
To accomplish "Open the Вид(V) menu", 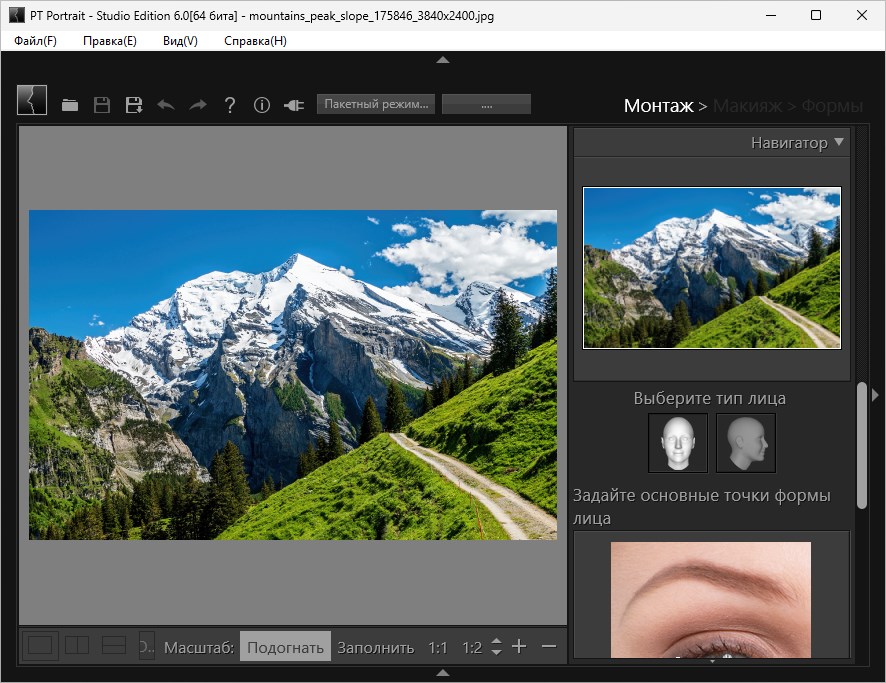I will tap(180, 41).
